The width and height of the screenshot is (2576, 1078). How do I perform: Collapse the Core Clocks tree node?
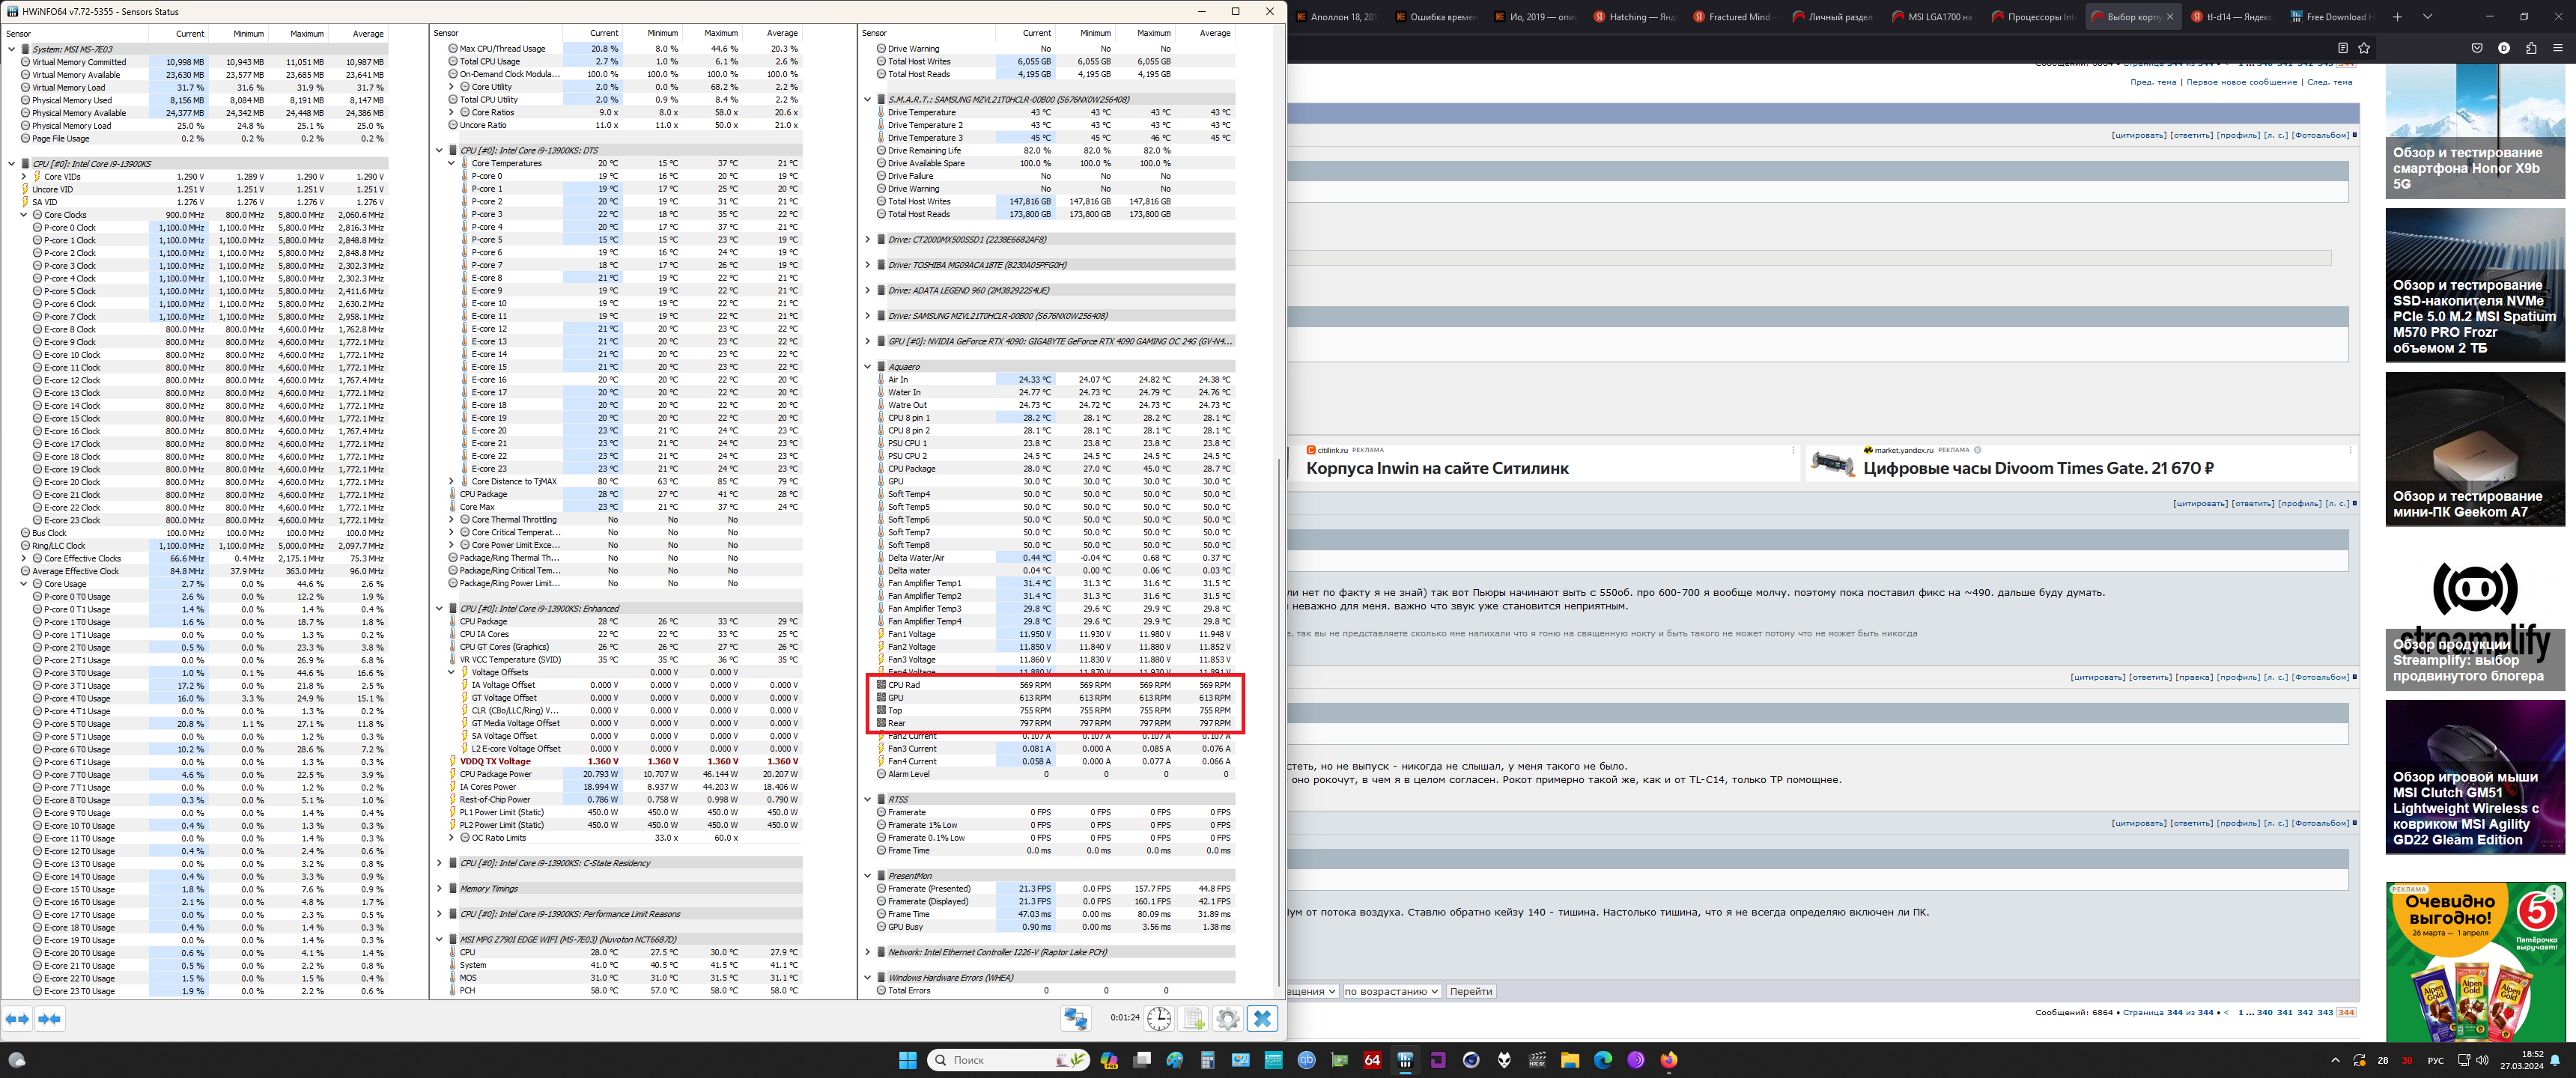(x=24, y=215)
